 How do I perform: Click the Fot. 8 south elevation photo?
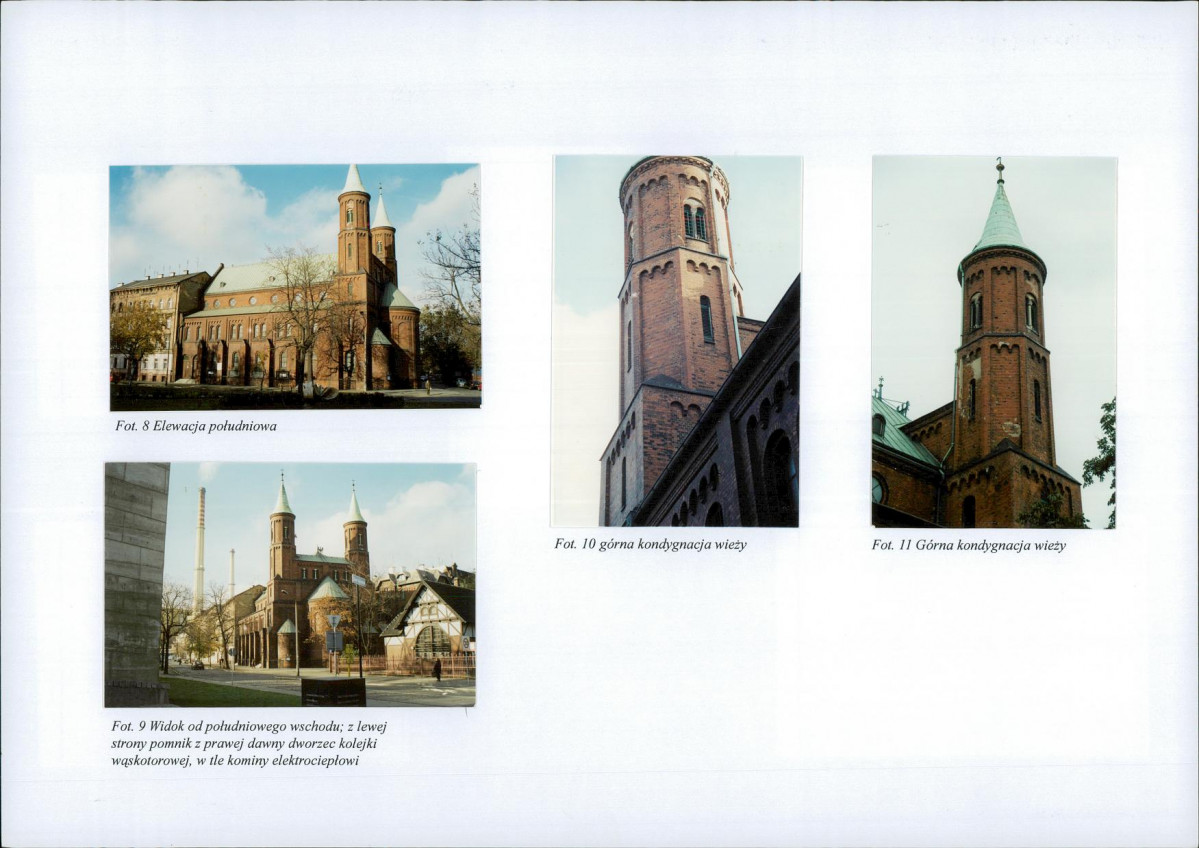295,287
